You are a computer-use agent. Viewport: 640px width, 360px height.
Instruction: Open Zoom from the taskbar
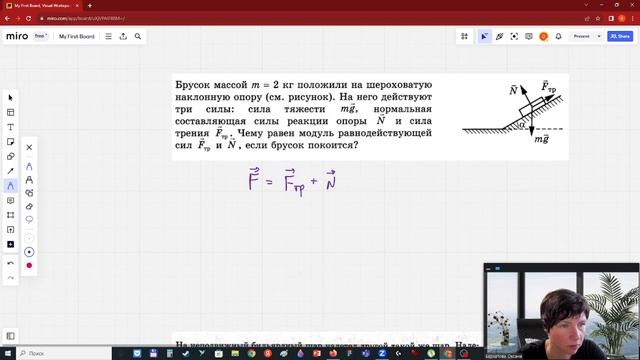point(382,353)
